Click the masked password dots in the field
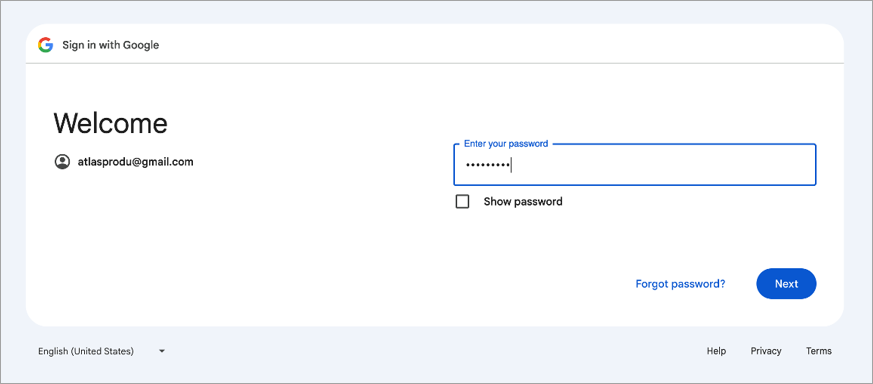 click(x=488, y=165)
